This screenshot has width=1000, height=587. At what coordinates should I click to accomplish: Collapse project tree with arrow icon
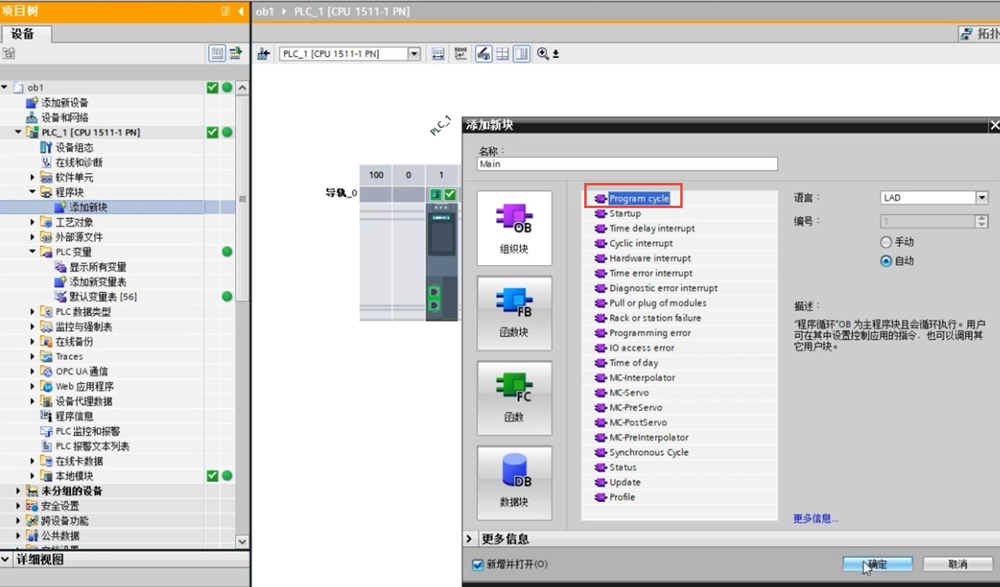(x=241, y=11)
